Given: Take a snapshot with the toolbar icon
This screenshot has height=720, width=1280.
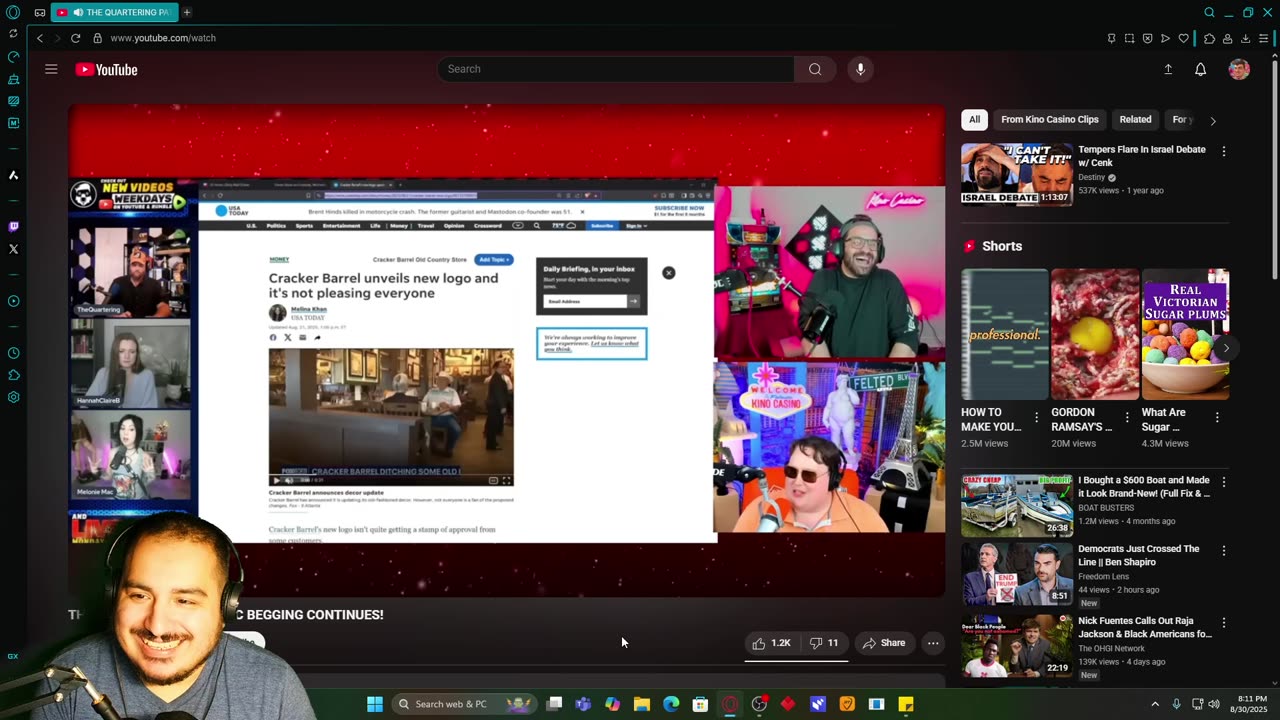Looking at the screenshot, I should point(1129,38).
